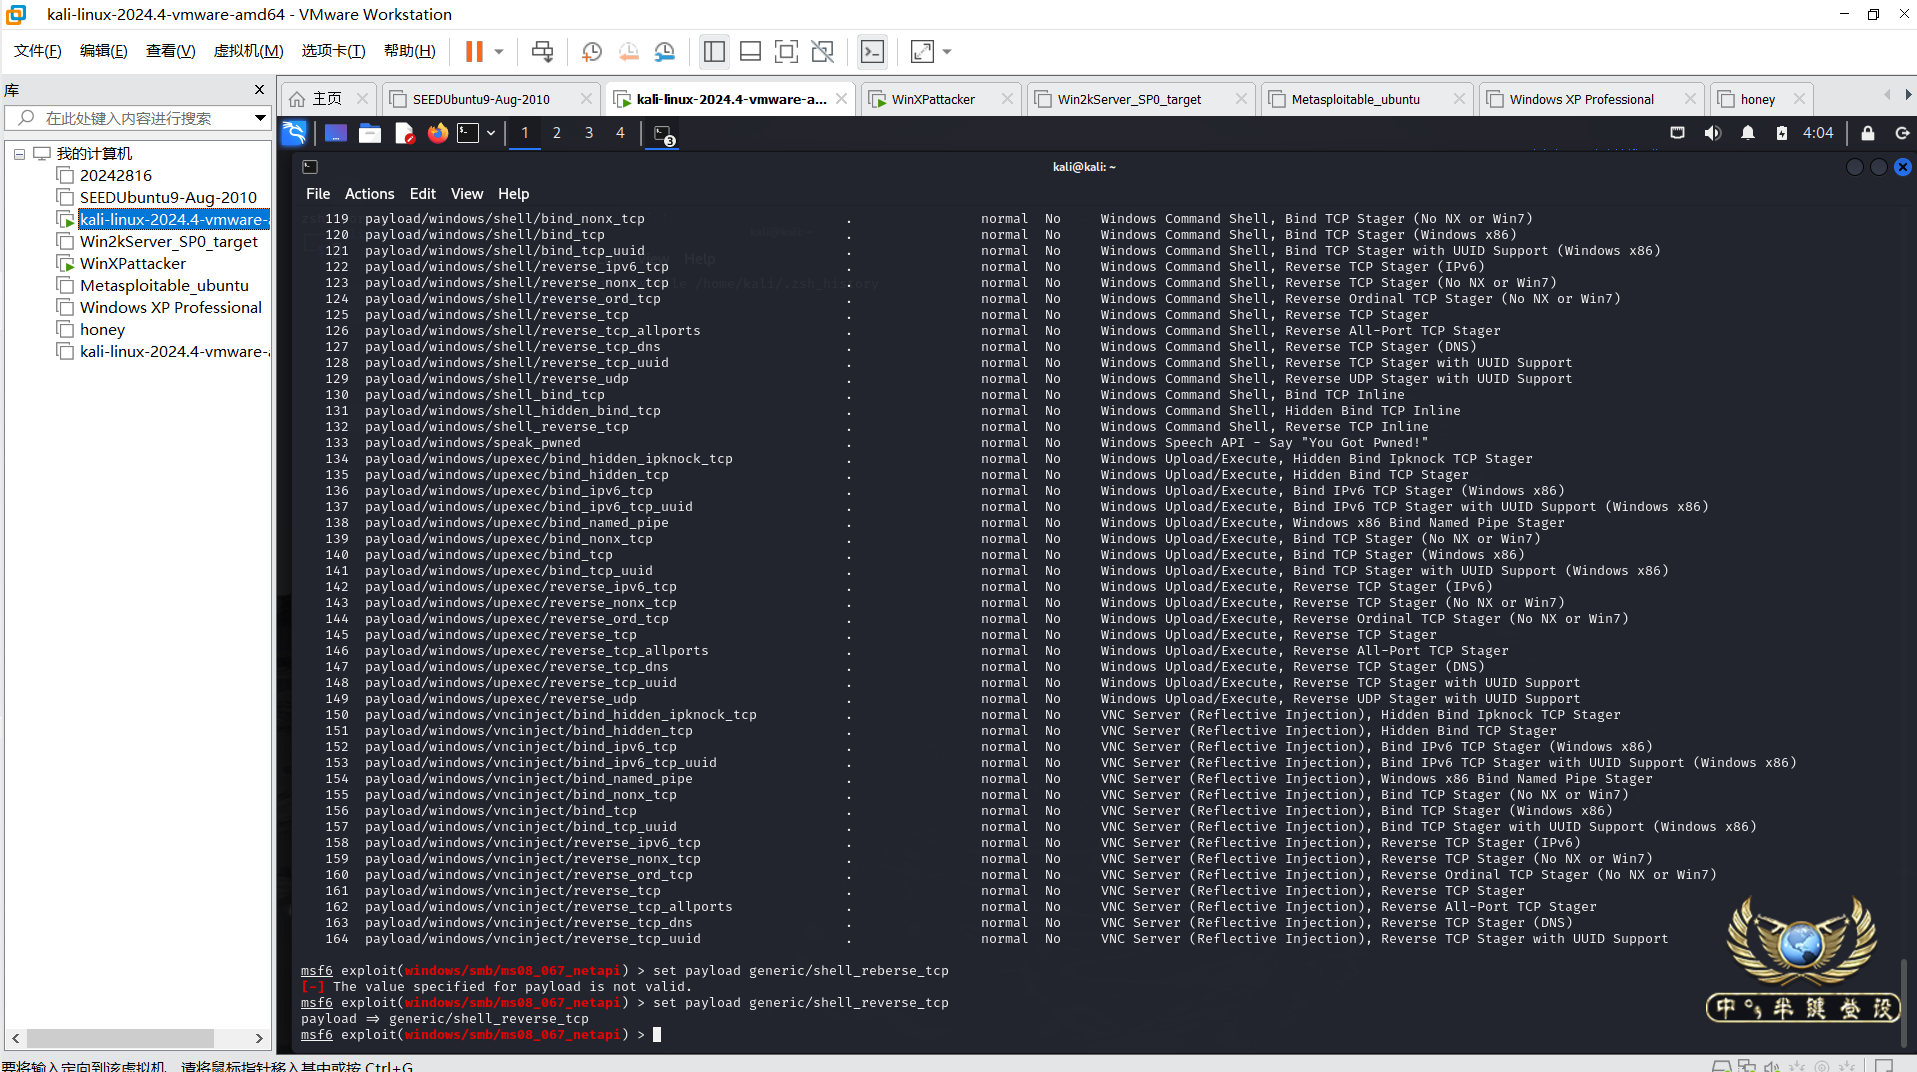Viewport: 1917px width, 1072px height.
Task: Open the 虚拟机(M) menu
Action: pyautogui.click(x=248, y=51)
